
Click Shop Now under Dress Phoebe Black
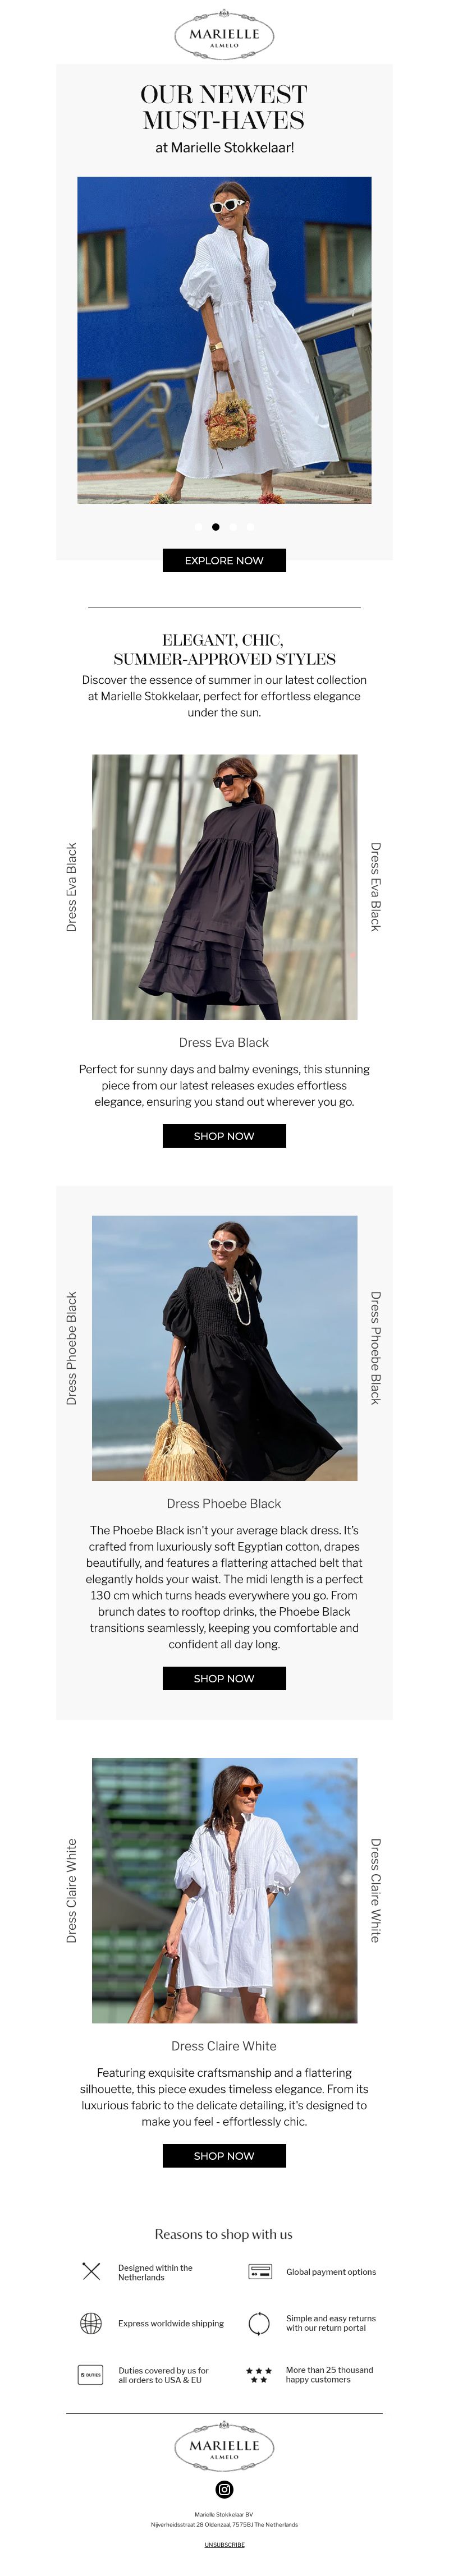tap(224, 1678)
